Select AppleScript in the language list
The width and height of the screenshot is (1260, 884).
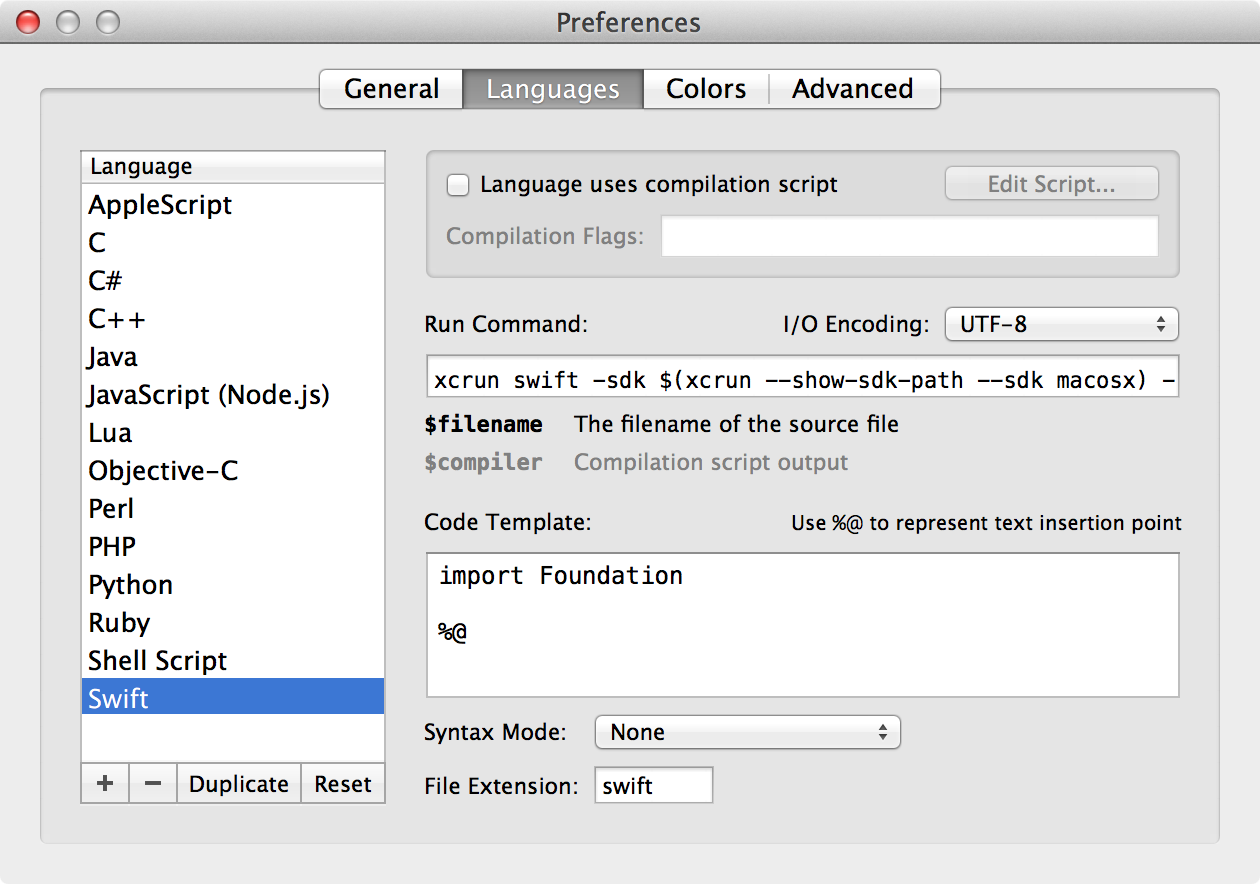click(x=160, y=205)
